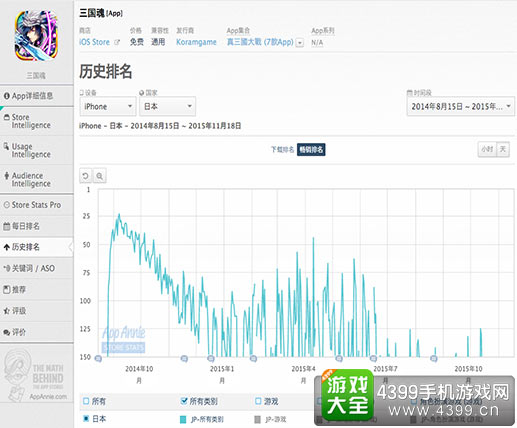Click the calendar icon beside 每日排名
This screenshot has width=517, height=428.
point(6,226)
